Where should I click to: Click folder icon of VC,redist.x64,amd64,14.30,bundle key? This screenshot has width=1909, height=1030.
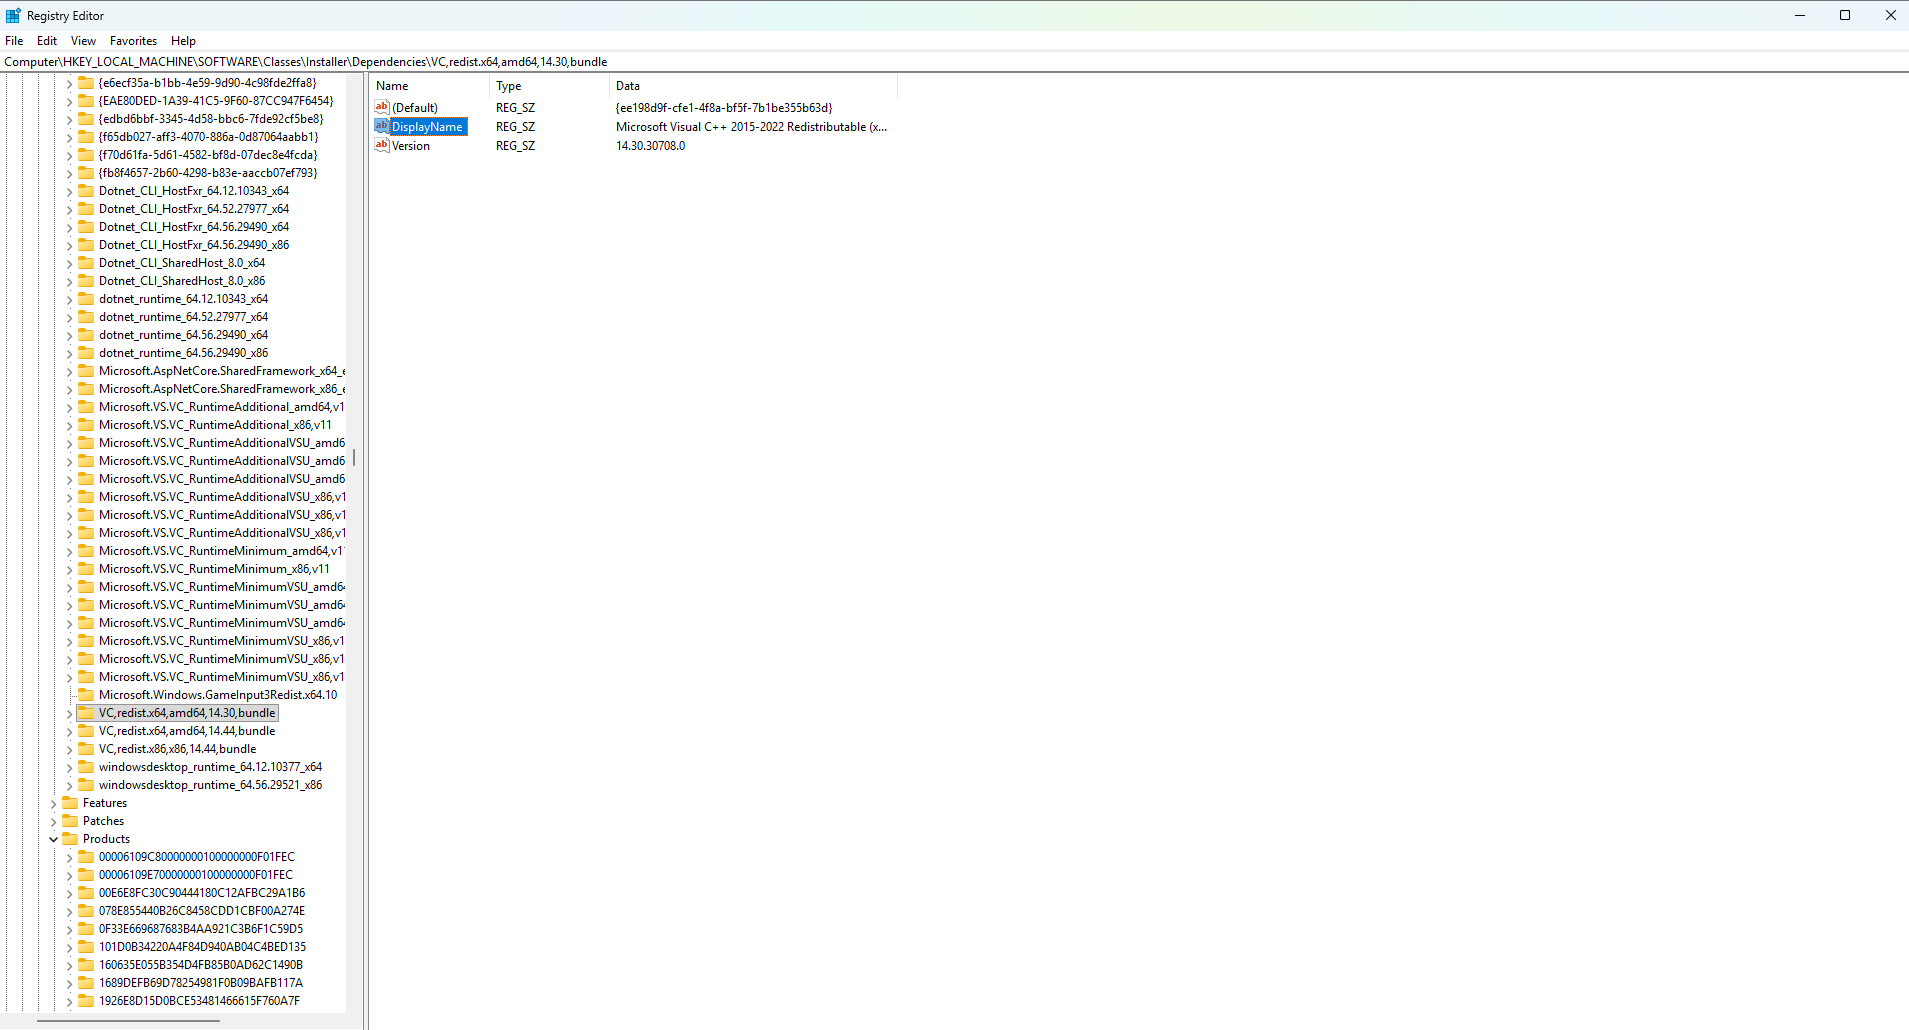86,713
